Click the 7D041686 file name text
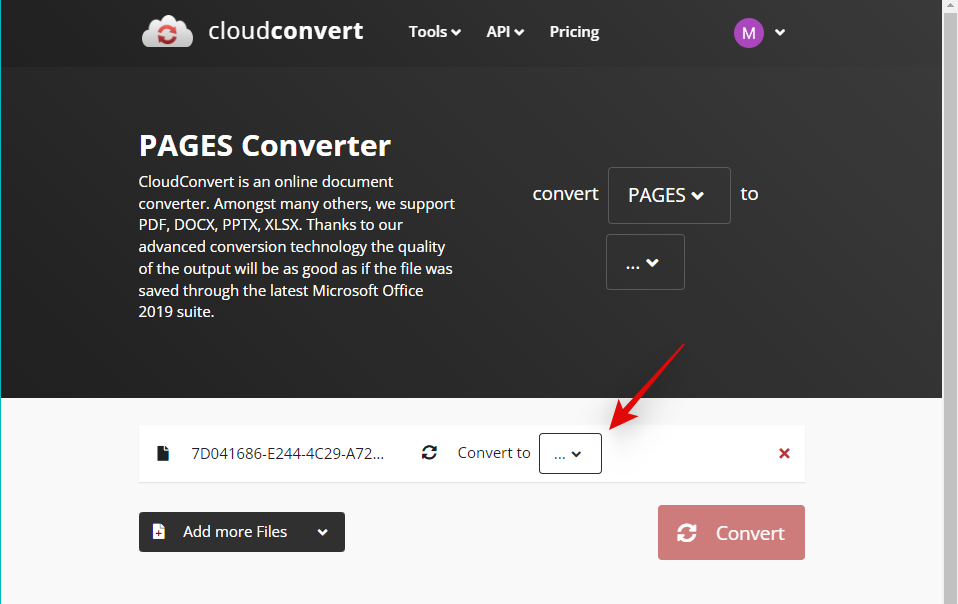This screenshot has width=958, height=604. click(x=286, y=452)
